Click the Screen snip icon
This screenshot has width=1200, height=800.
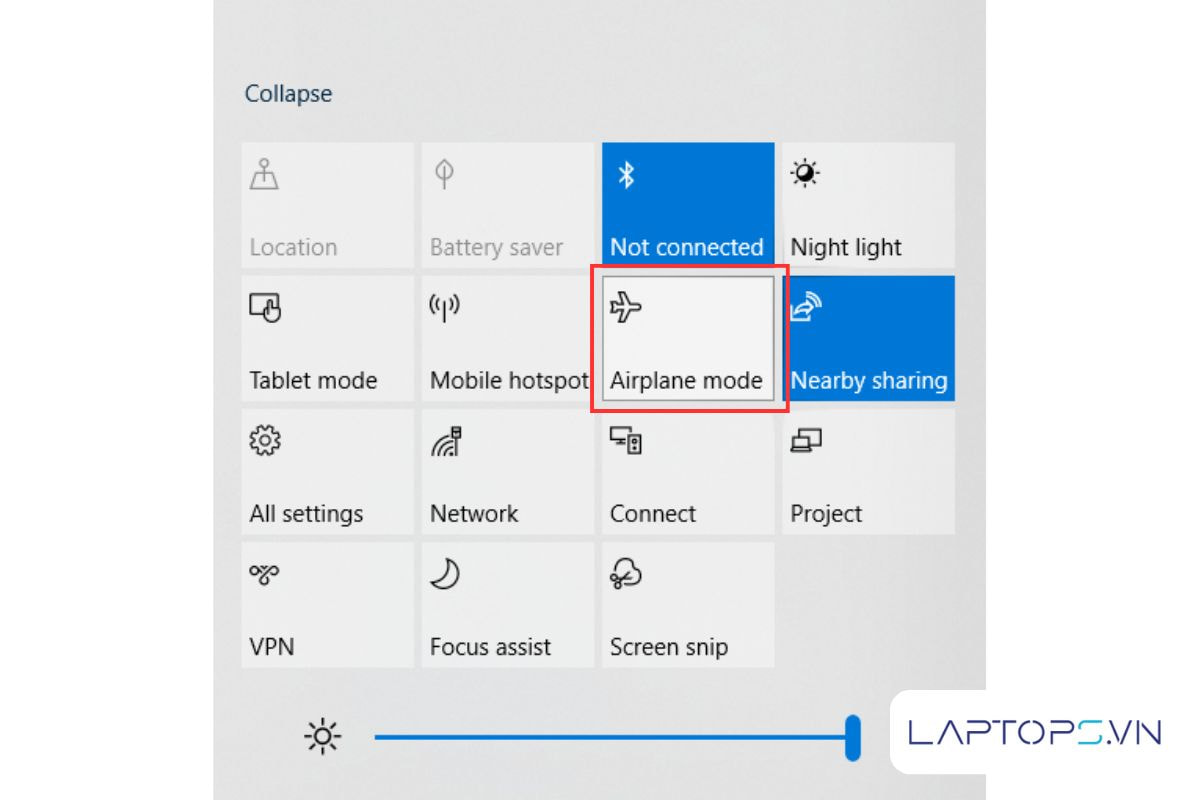pos(626,574)
